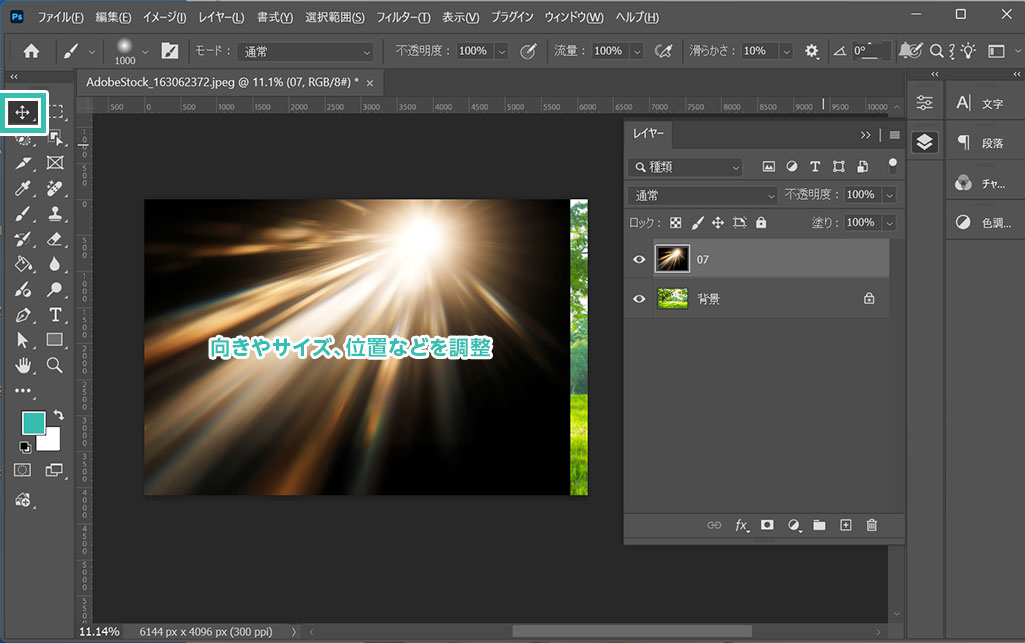Toggle visibility of the 背景 layer
Image resolution: width=1025 pixels, height=643 pixels.
point(638,298)
